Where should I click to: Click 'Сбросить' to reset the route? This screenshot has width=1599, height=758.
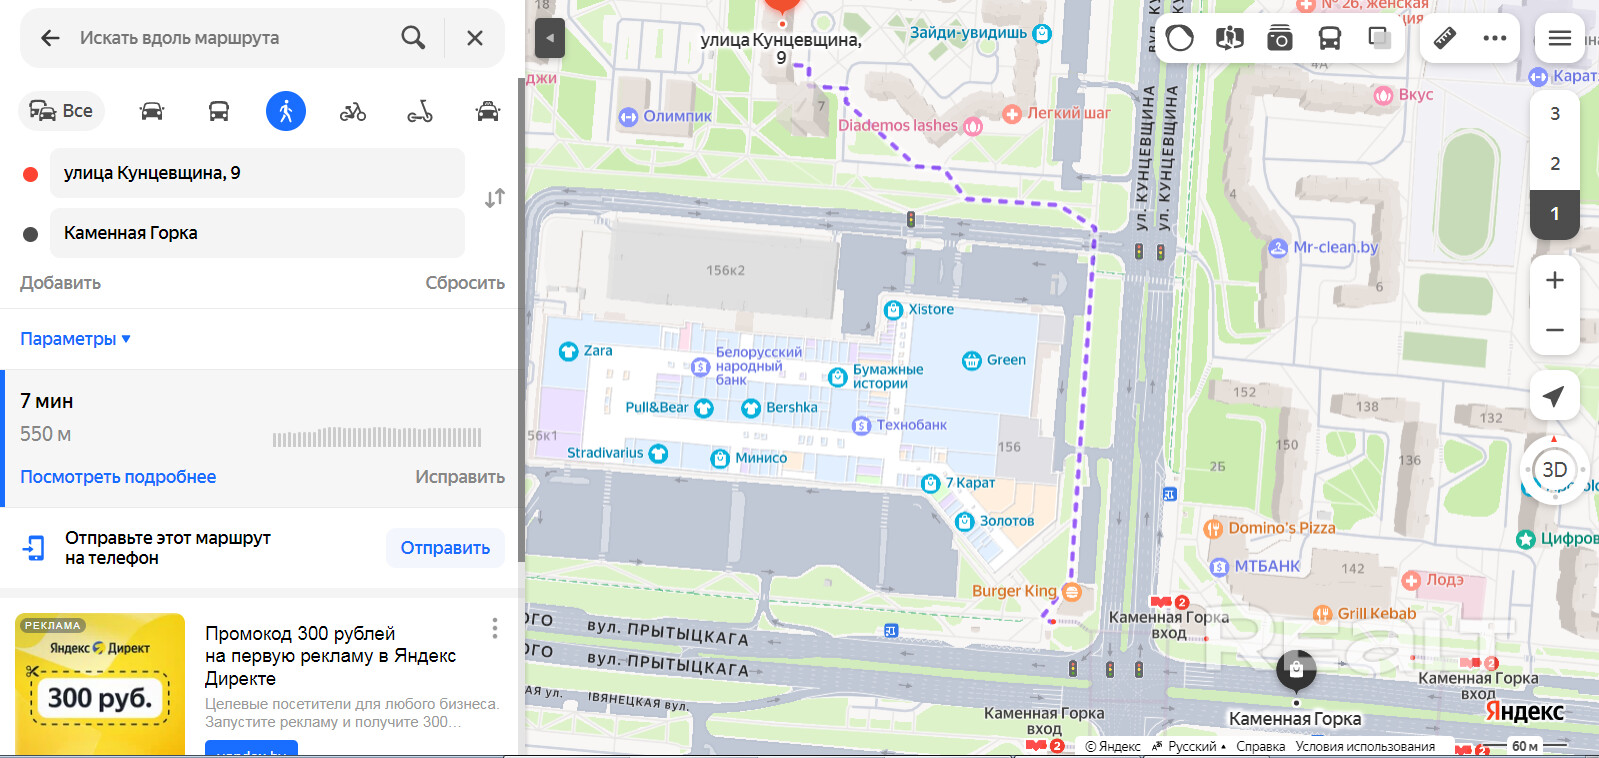point(465,283)
